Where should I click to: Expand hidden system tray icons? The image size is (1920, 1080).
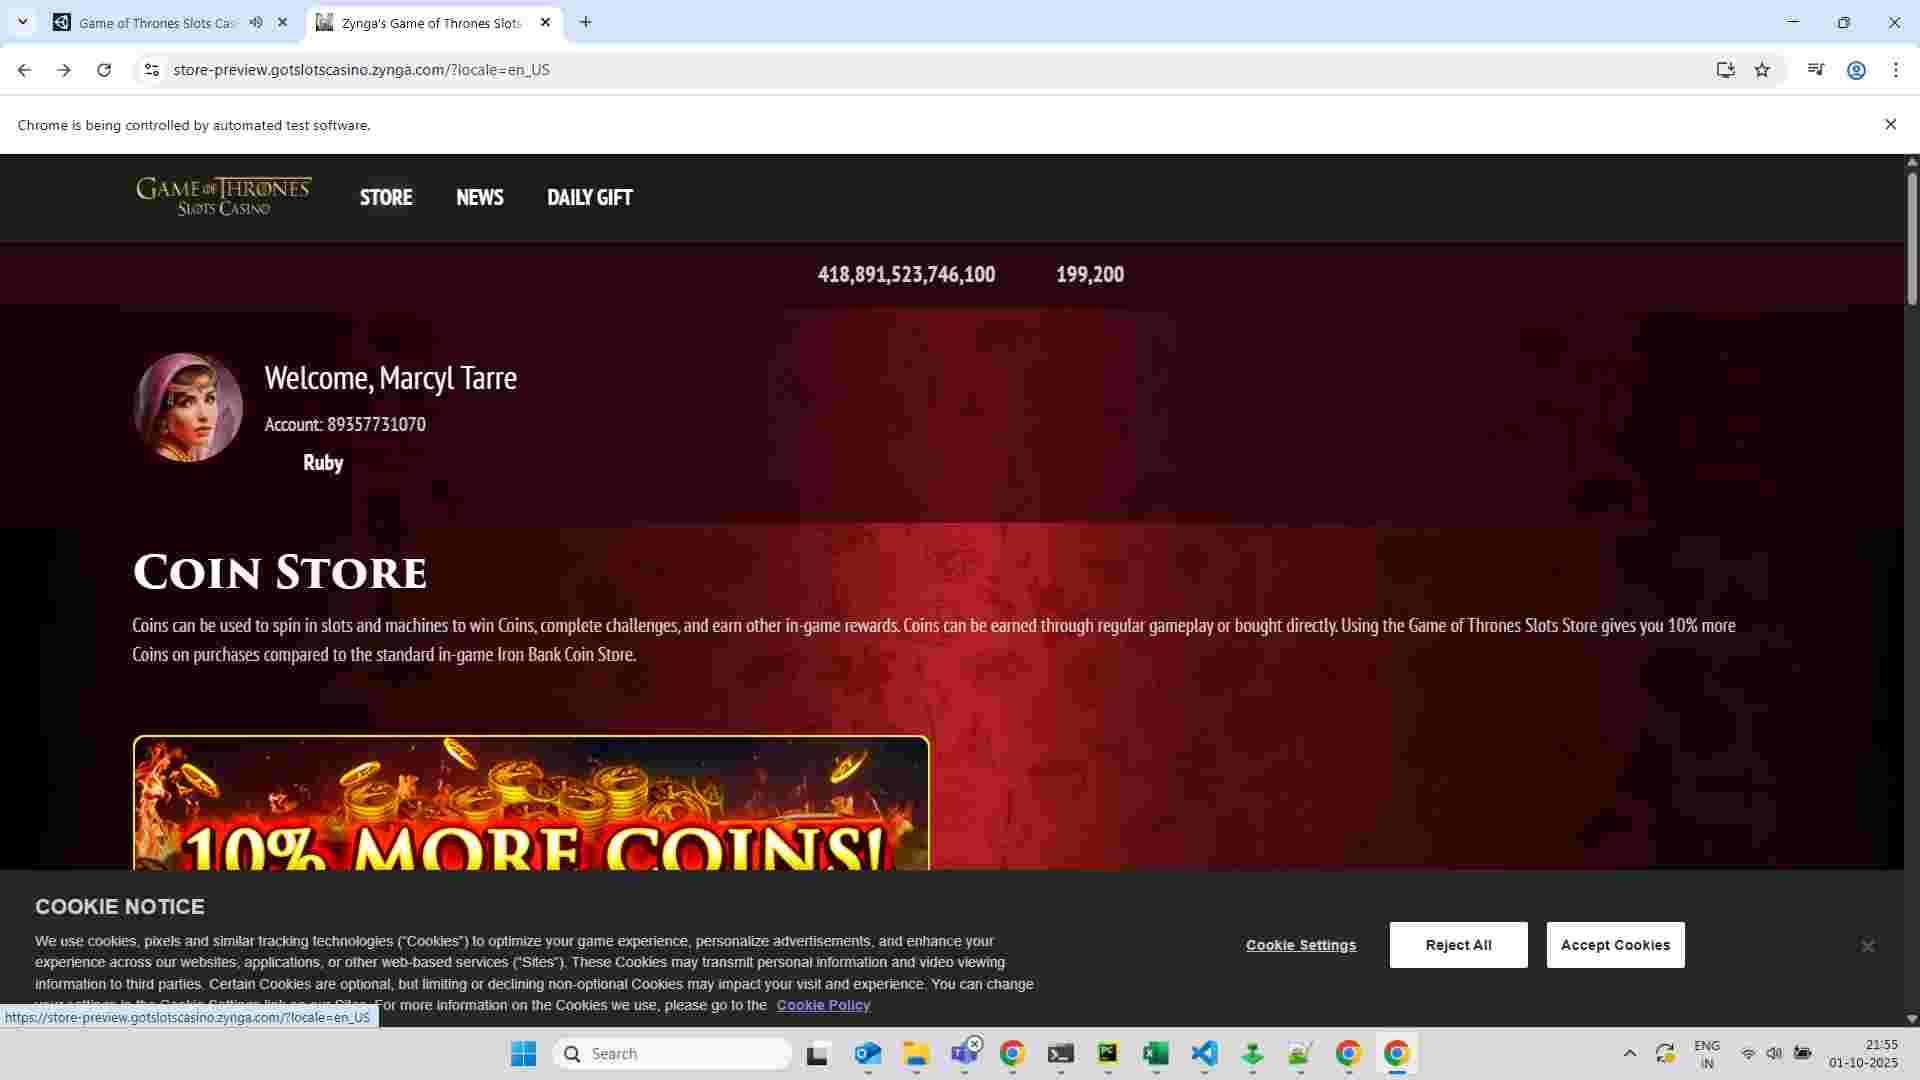1629,1053
